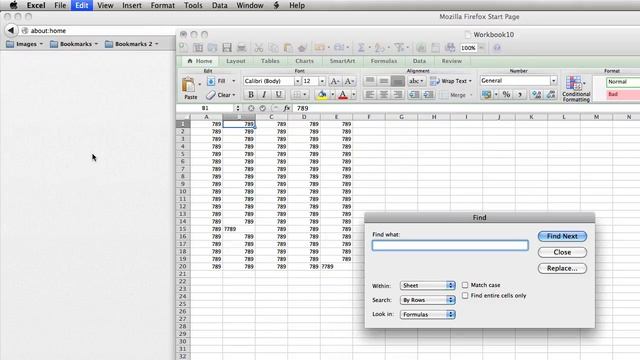This screenshot has height=360, width=640.
Task: Expand the Fill dropdown in Edit group
Action: pos(233,81)
